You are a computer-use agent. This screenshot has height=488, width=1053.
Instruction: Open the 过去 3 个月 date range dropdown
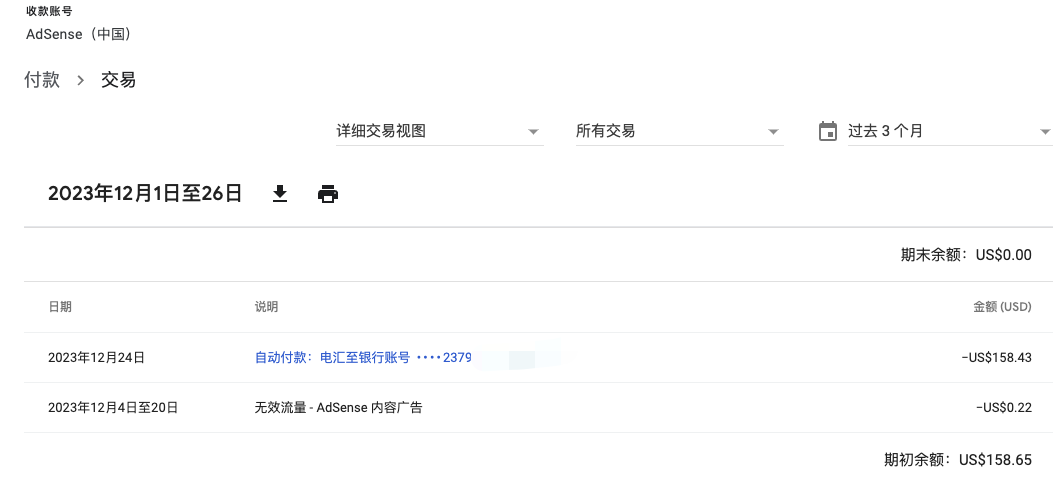point(950,132)
